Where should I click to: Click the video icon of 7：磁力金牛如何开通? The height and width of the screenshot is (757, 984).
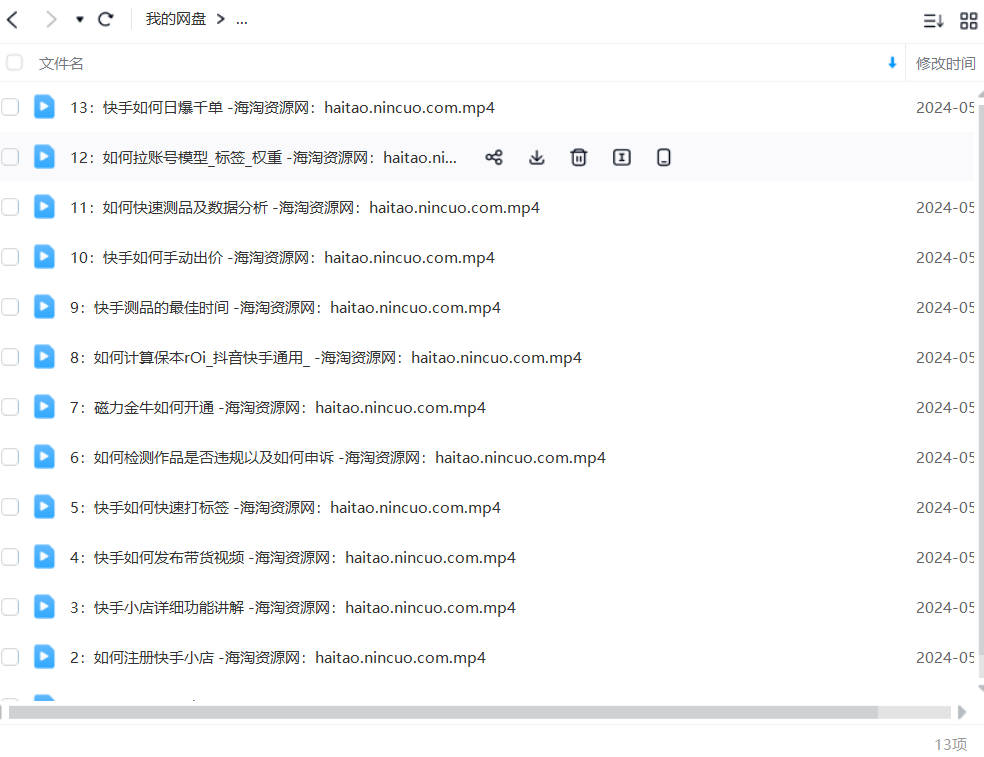pos(44,407)
